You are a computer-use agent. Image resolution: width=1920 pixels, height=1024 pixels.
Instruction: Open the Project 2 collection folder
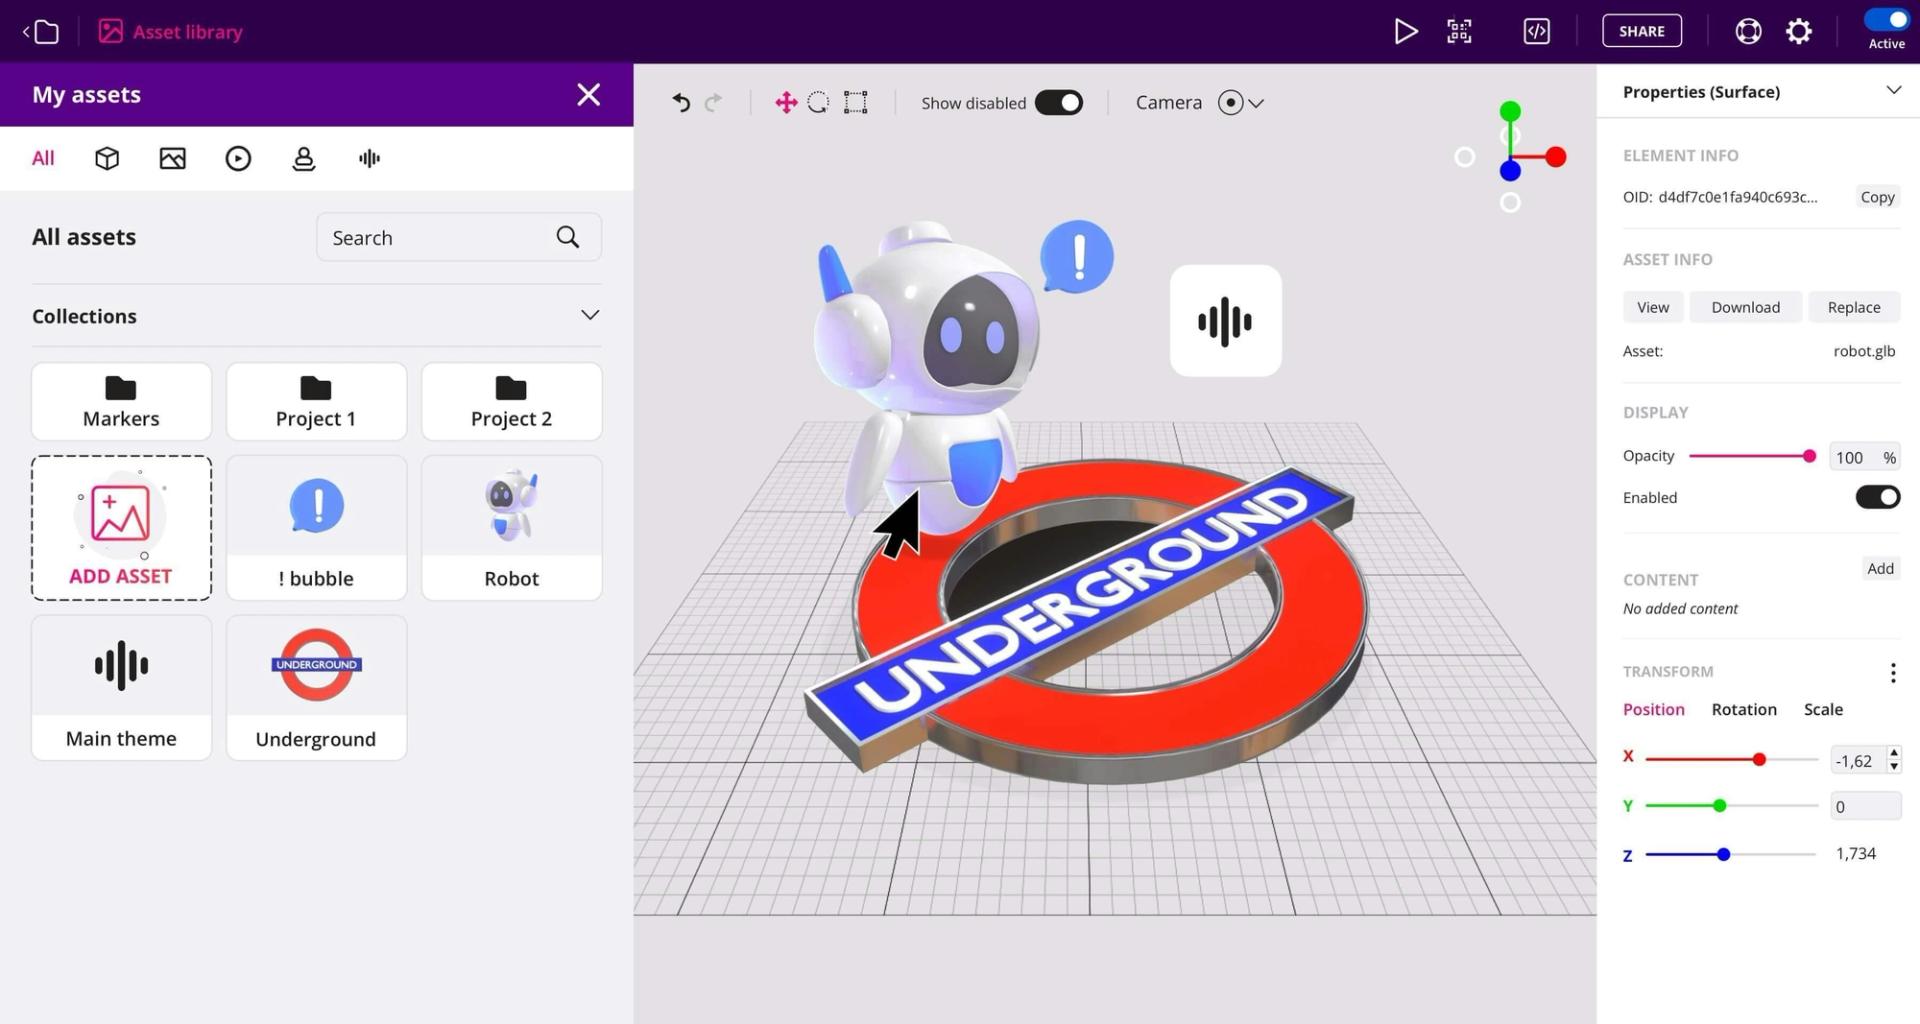[x=511, y=402]
